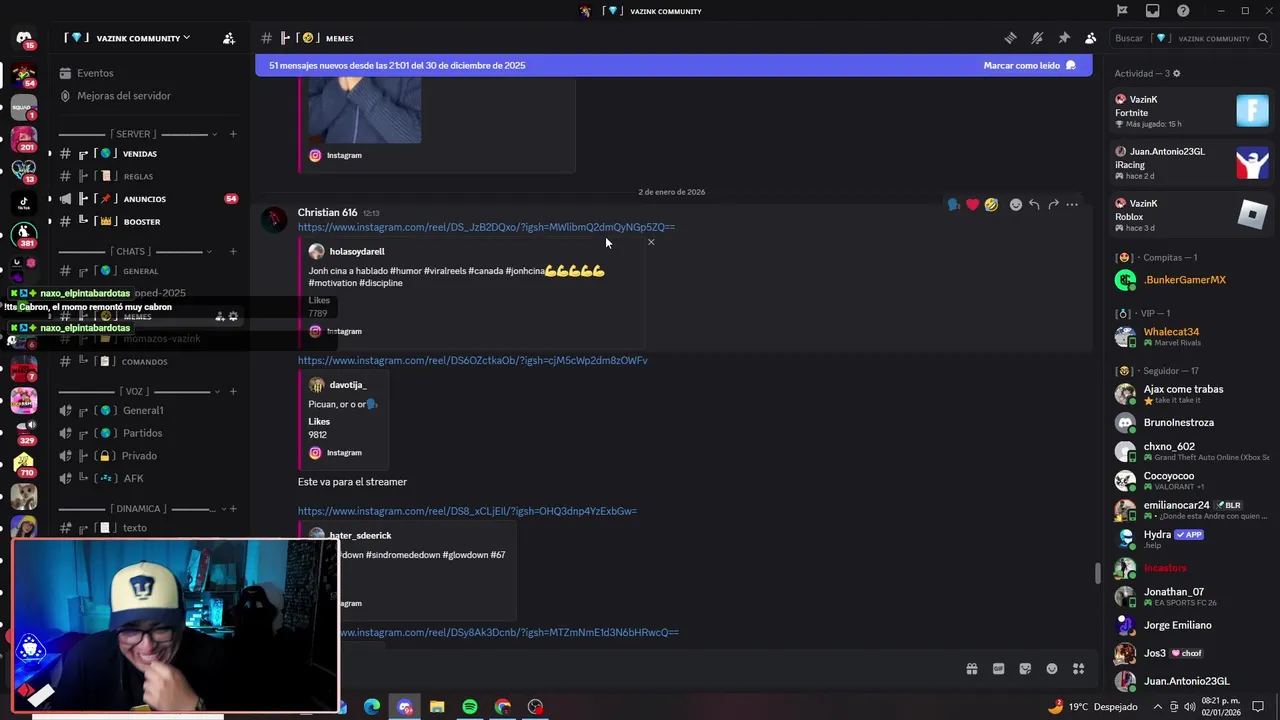The height and width of the screenshot is (720, 1280).
Task: Click invite people icon next to server name
Action: [229, 38]
